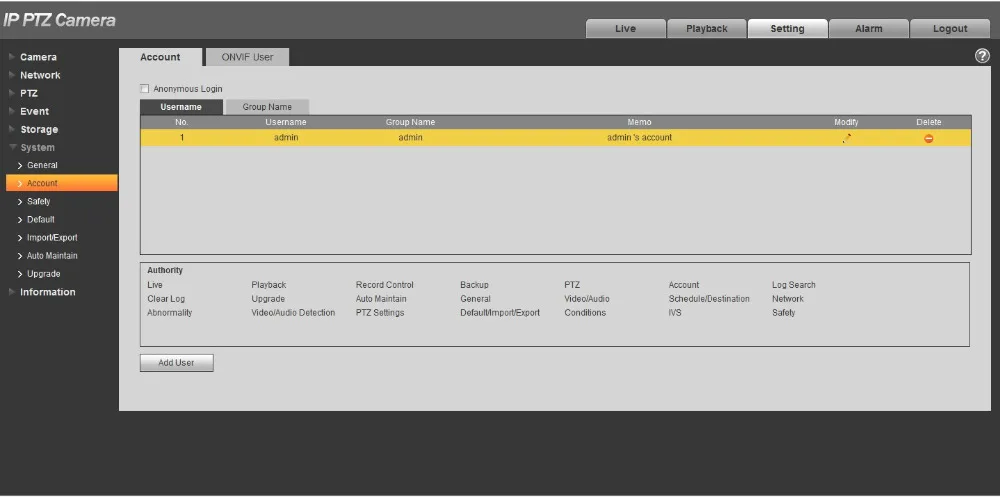Click the "admin 's account" memo cell
This screenshot has width=1000, height=497.
(640, 138)
